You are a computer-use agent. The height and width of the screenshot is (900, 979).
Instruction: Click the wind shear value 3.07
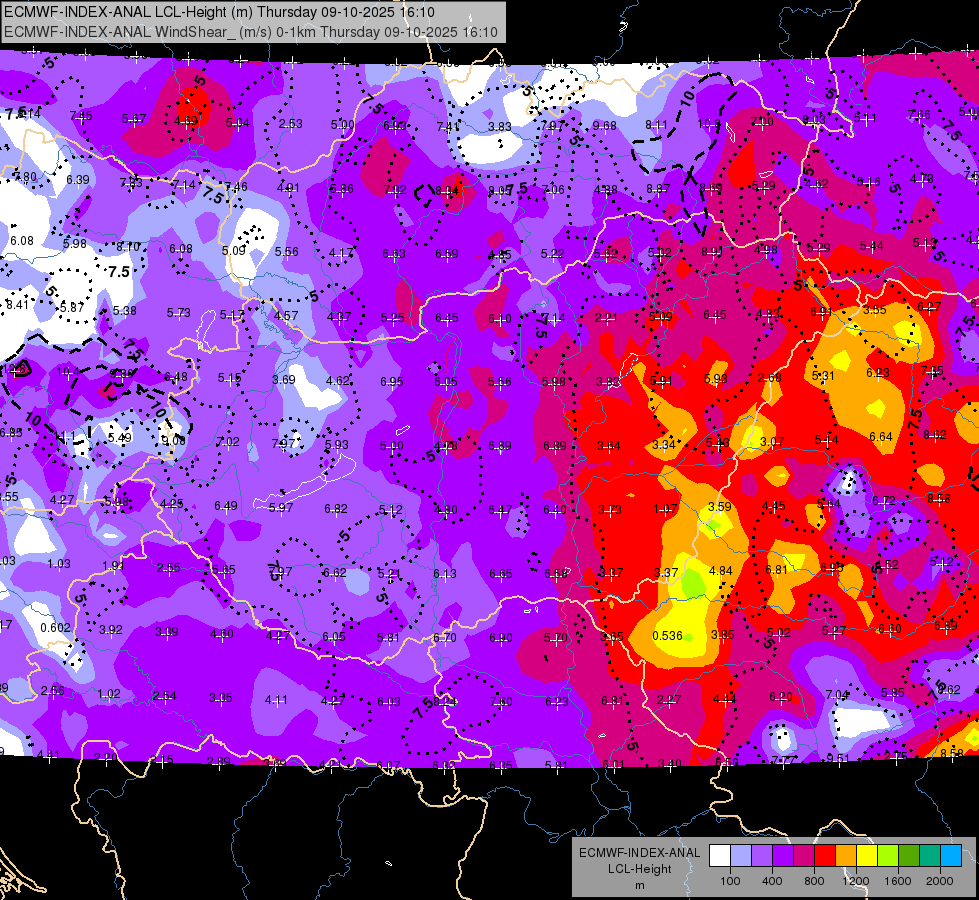coord(772,442)
